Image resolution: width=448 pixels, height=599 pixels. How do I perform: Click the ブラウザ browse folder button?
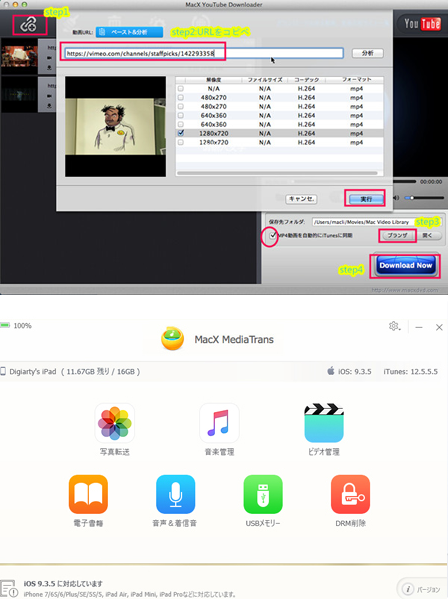pyautogui.click(x=397, y=235)
